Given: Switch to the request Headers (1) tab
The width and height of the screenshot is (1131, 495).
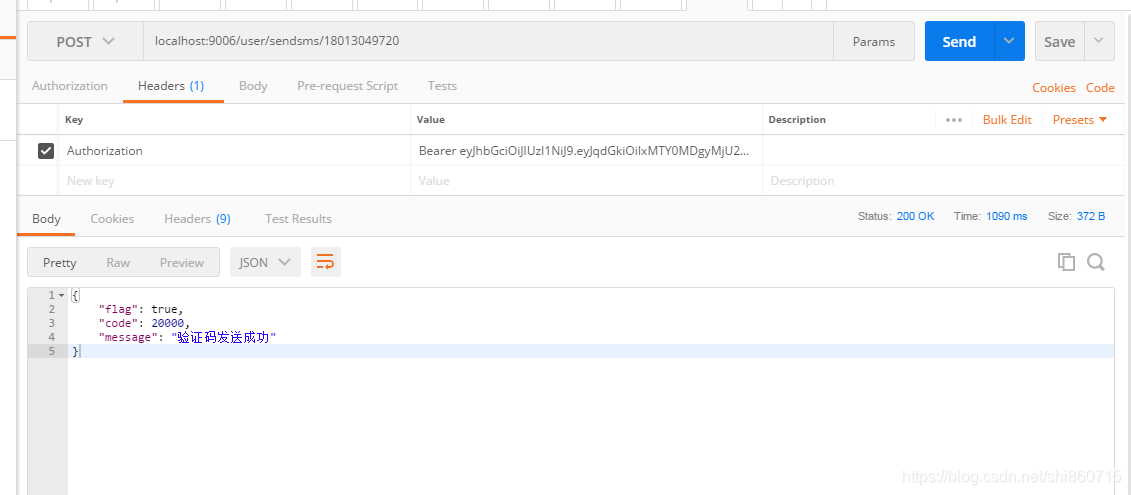Looking at the screenshot, I should tap(171, 86).
